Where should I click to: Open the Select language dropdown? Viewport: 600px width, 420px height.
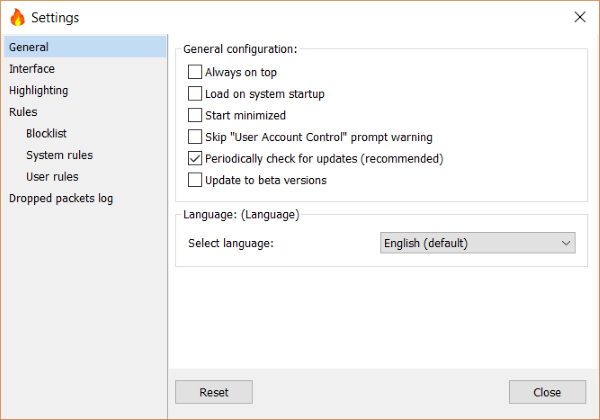(477, 243)
